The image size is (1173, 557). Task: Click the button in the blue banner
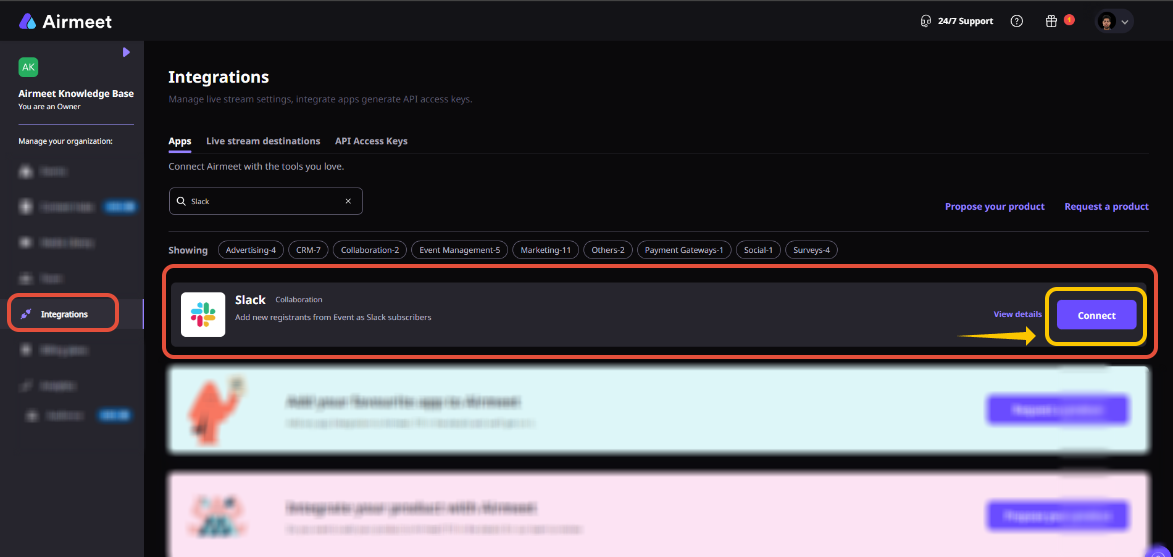point(1057,410)
